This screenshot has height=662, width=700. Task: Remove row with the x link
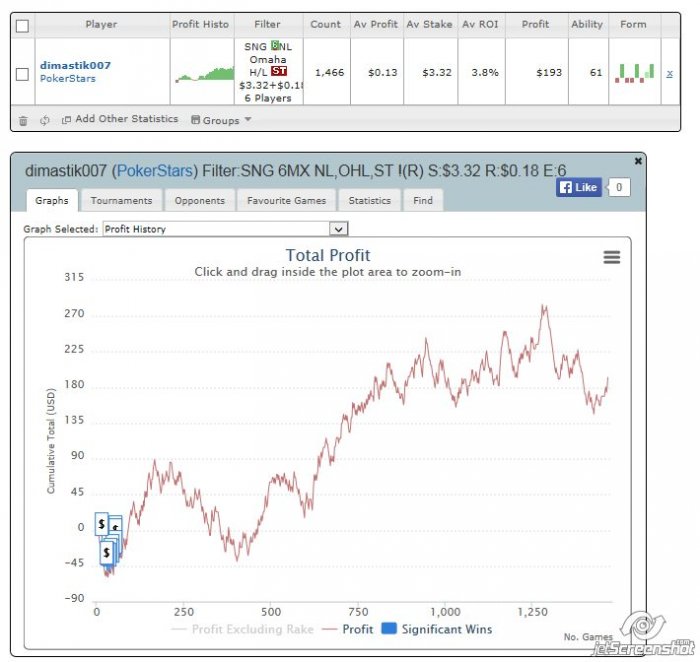coord(669,74)
